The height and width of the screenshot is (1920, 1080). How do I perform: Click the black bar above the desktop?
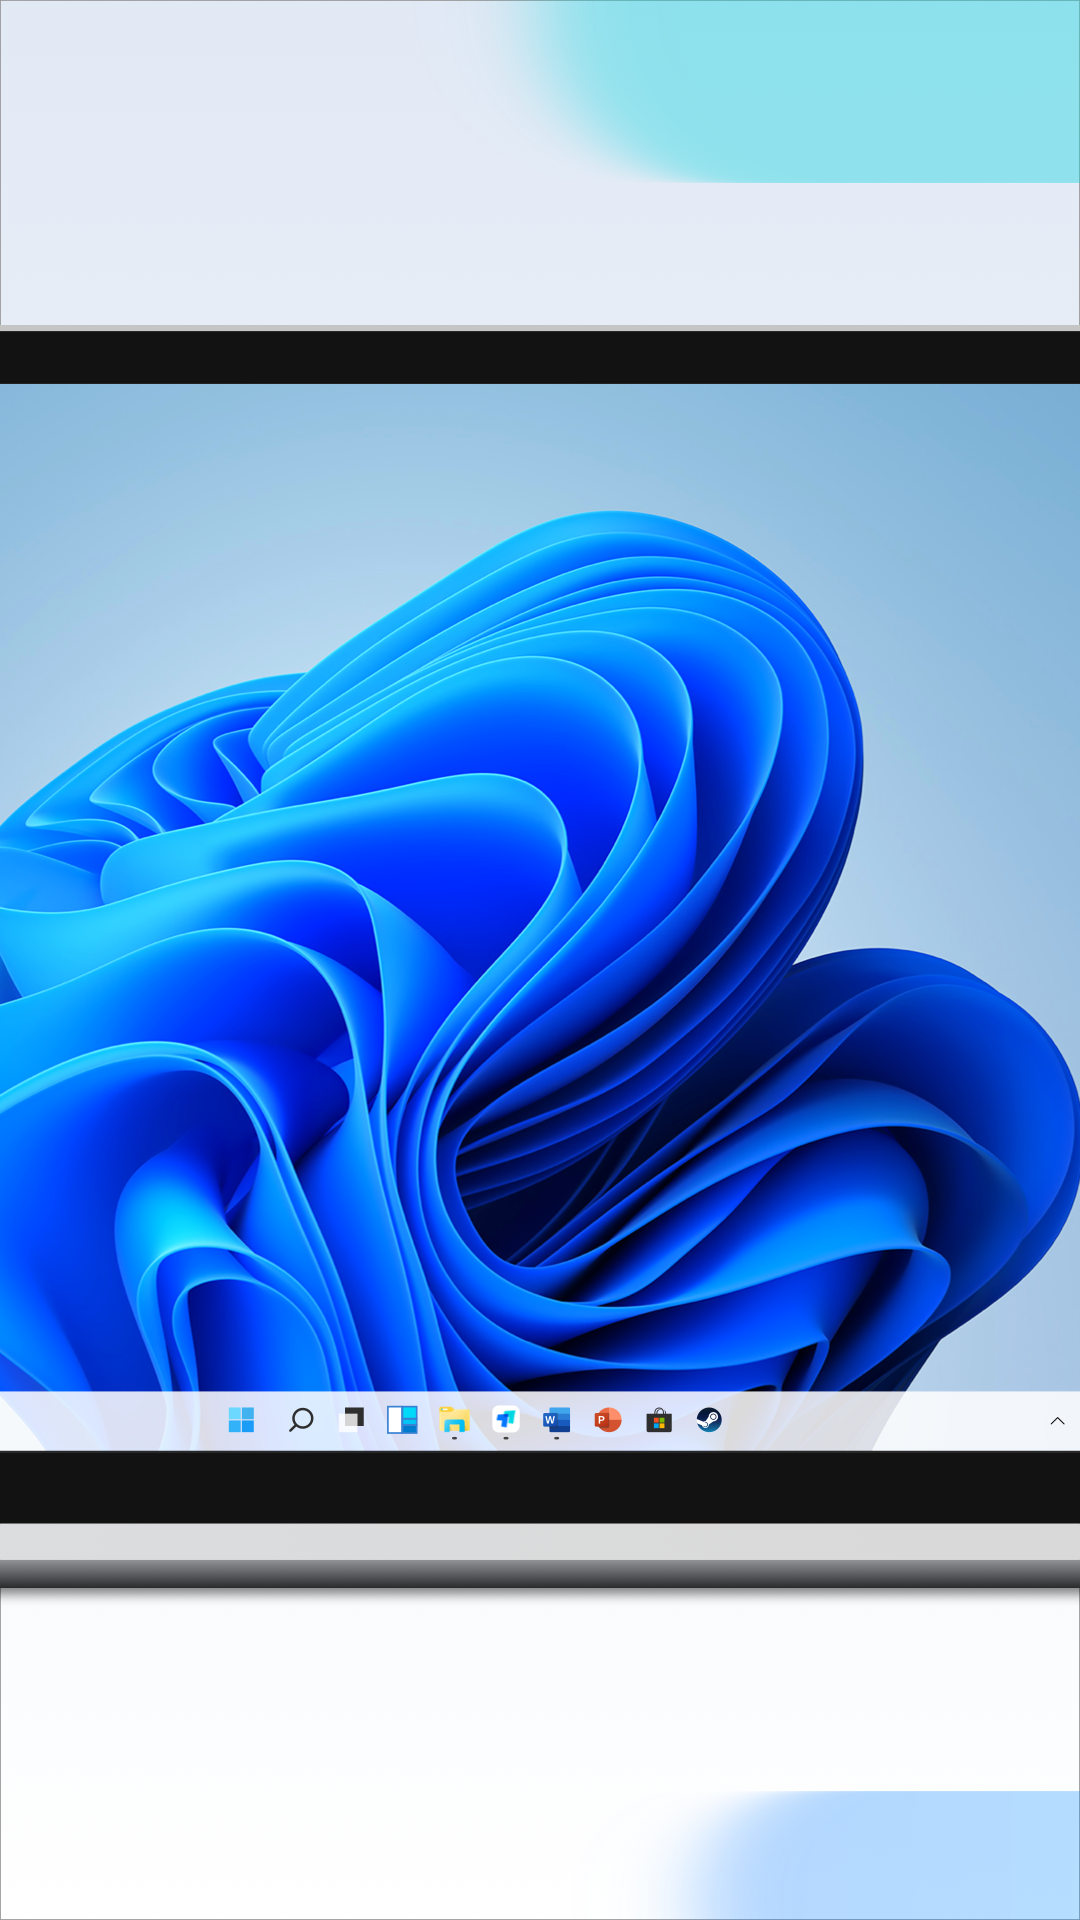[x=540, y=357]
